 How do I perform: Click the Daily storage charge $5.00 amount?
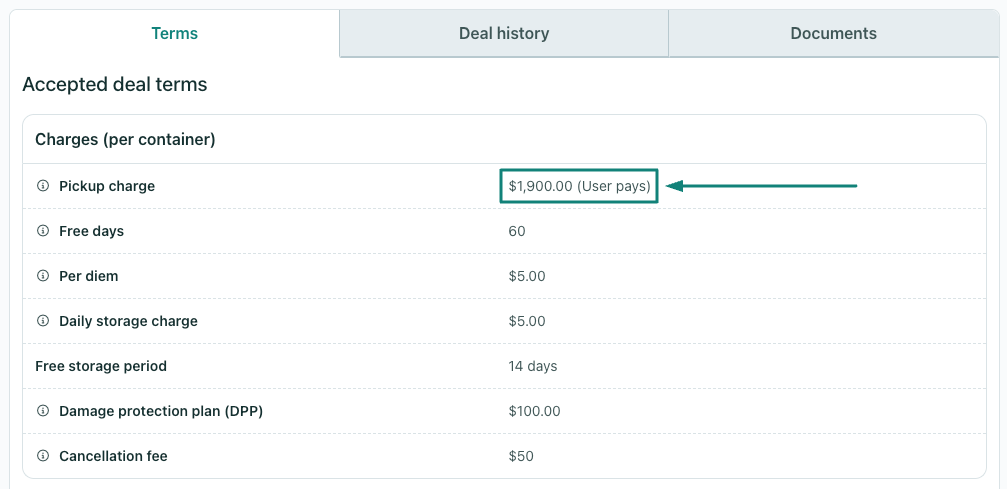527,321
